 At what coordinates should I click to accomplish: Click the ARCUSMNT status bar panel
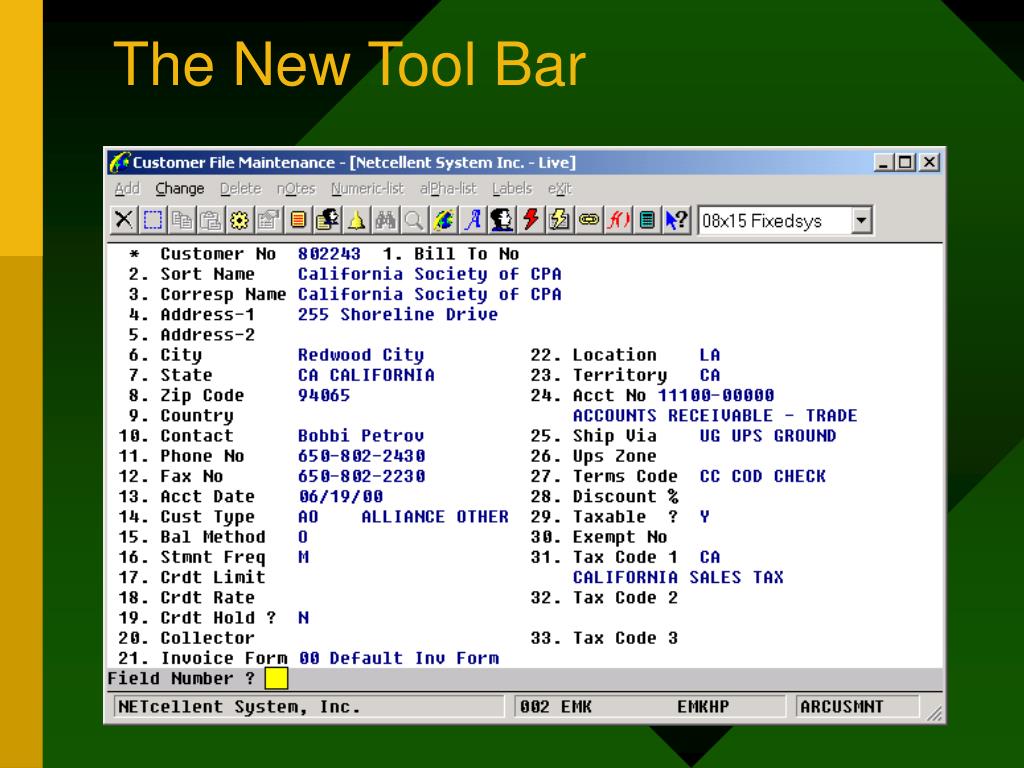857,707
